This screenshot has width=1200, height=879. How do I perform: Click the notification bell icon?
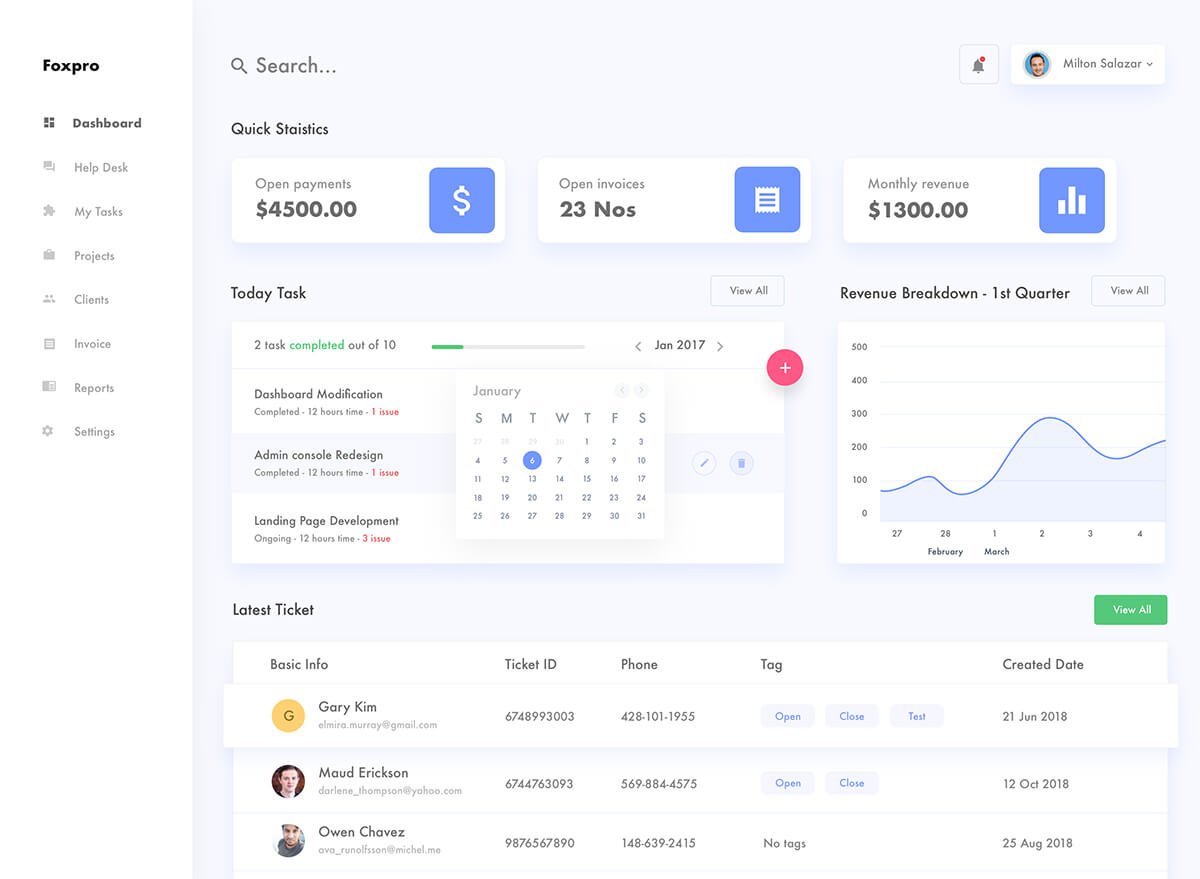point(978,65)
